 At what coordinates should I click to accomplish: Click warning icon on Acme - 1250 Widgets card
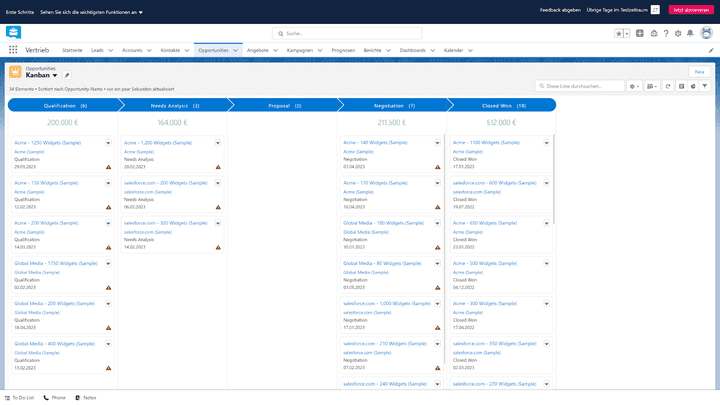tap(108, 167)
